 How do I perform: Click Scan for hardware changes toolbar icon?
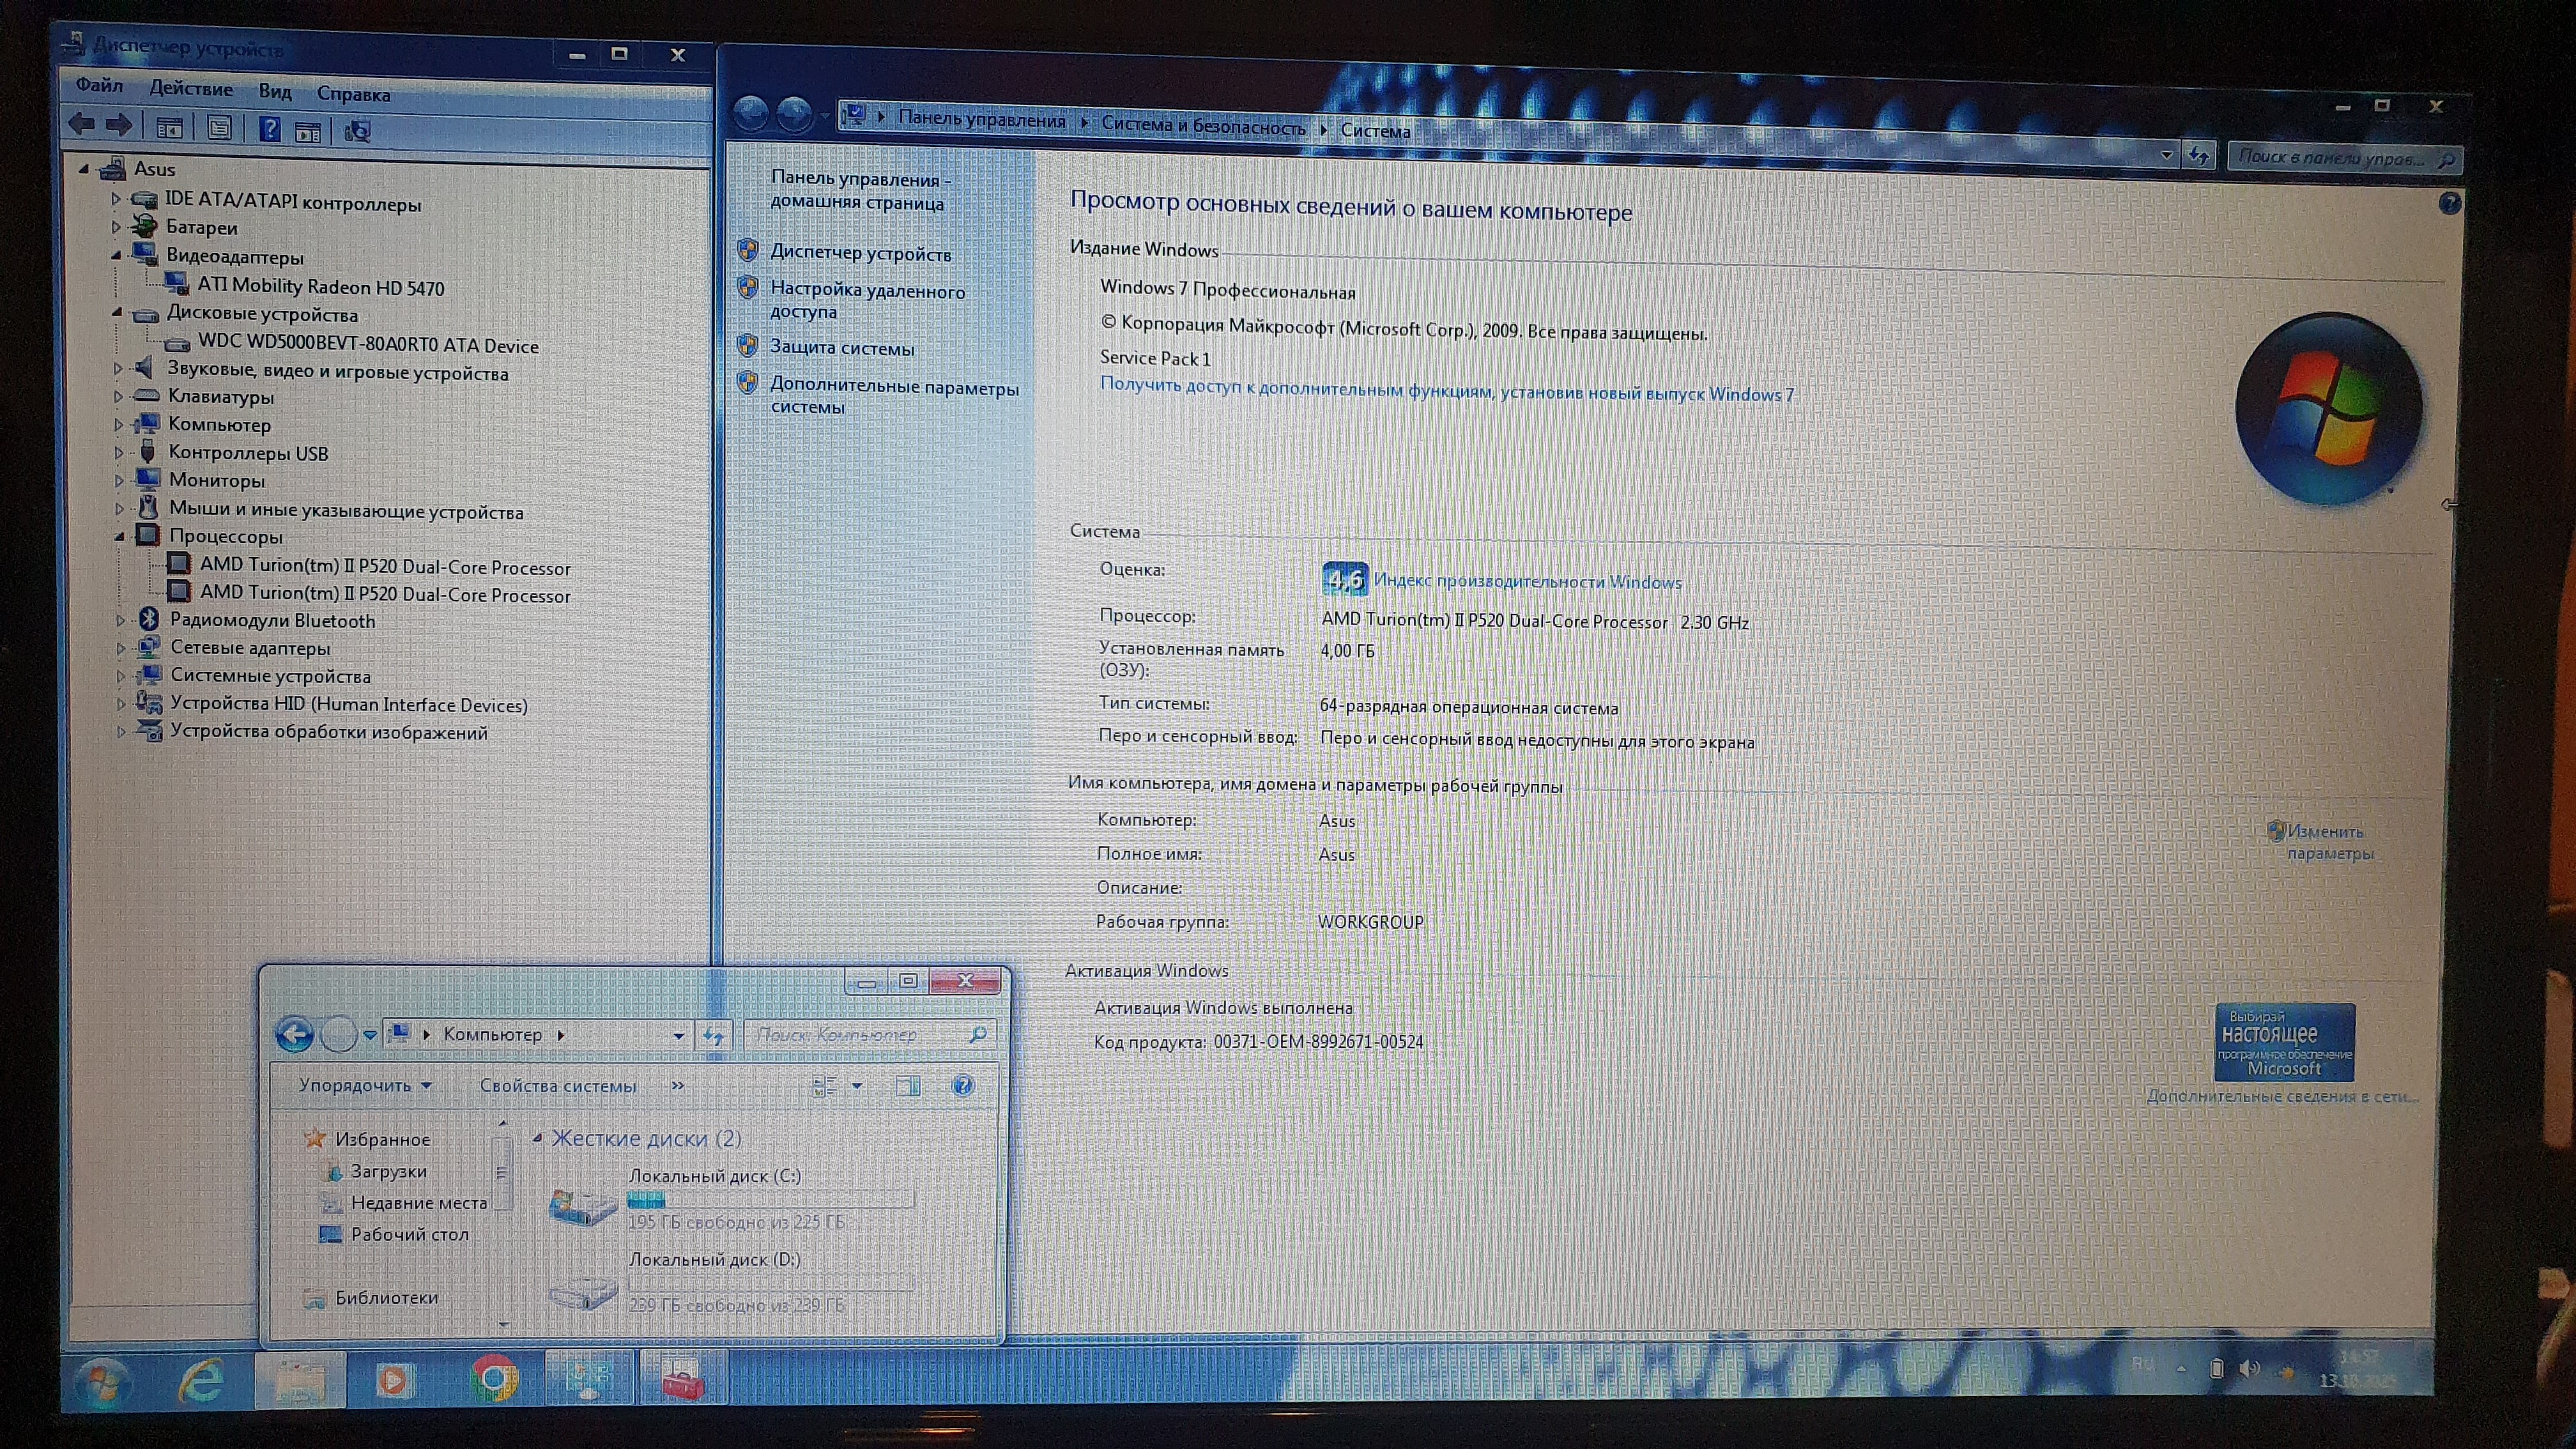pyautogui.click(x=357, y=131)
